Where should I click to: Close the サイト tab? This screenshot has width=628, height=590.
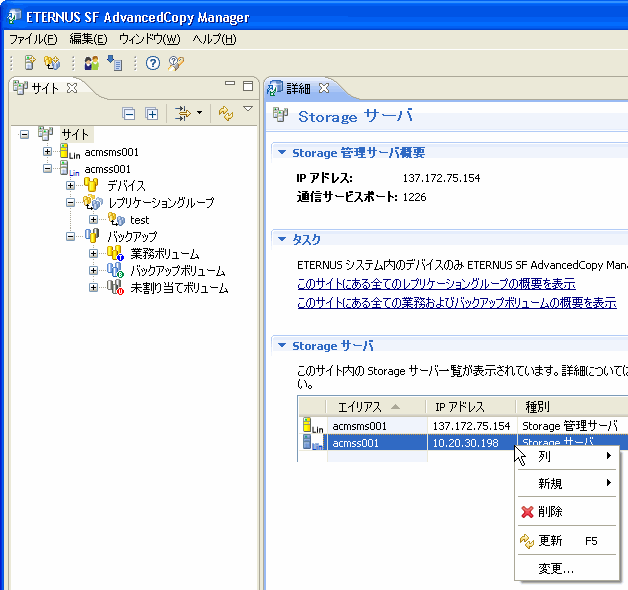click(x=72, y=88)
